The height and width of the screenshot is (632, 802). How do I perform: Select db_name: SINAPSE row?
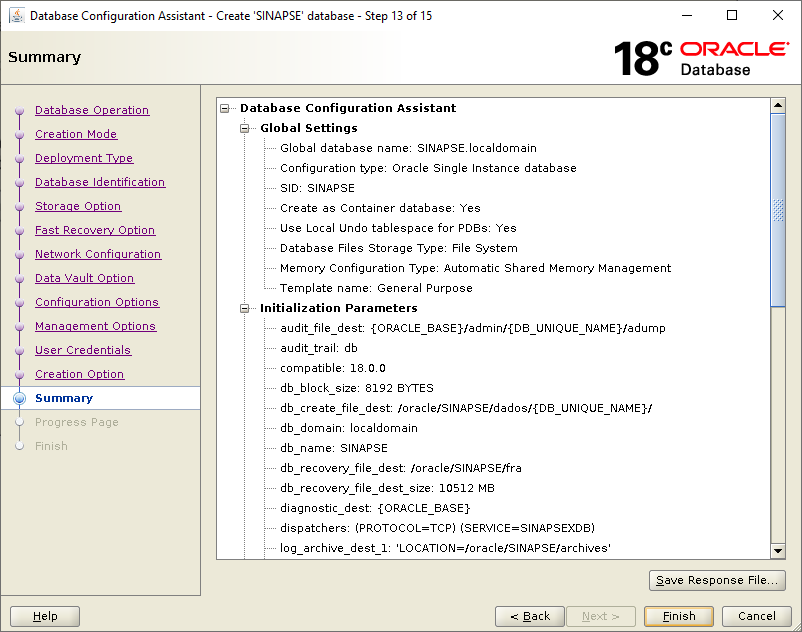click(333, 448)
